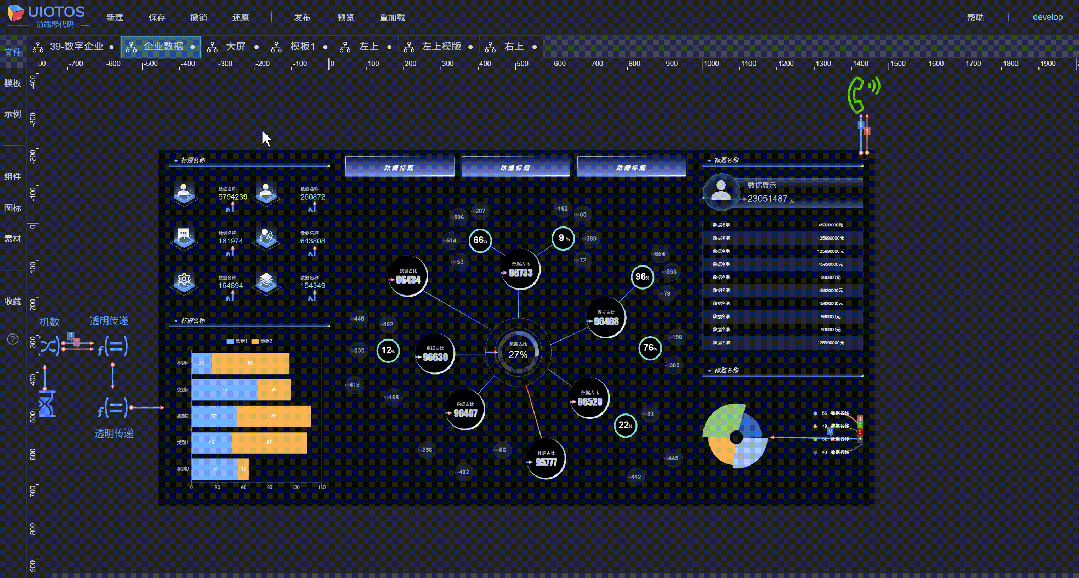Click the stacked layers icon beside 154349
This screenshot has width=1079, height=578.
(x=266, y=281)
